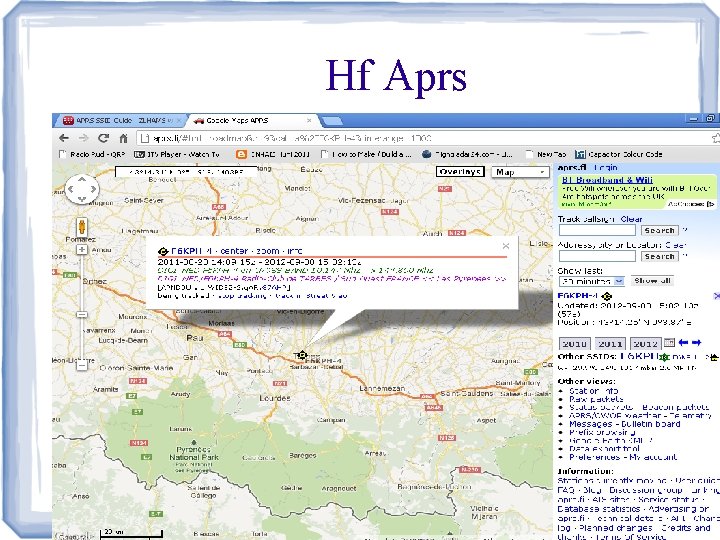Open the Station info link
Screen dimensions: 720x540
click(x=593, y=391)
